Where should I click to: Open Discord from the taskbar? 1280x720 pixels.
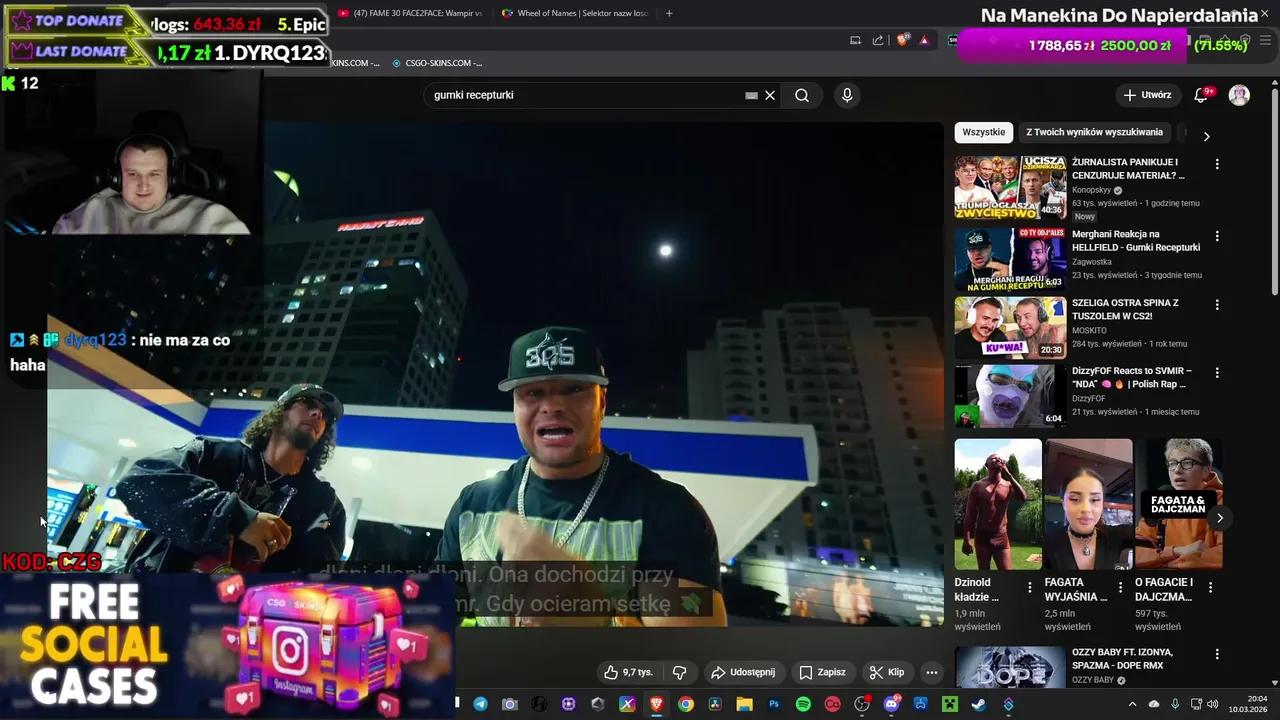coord(891,704)
